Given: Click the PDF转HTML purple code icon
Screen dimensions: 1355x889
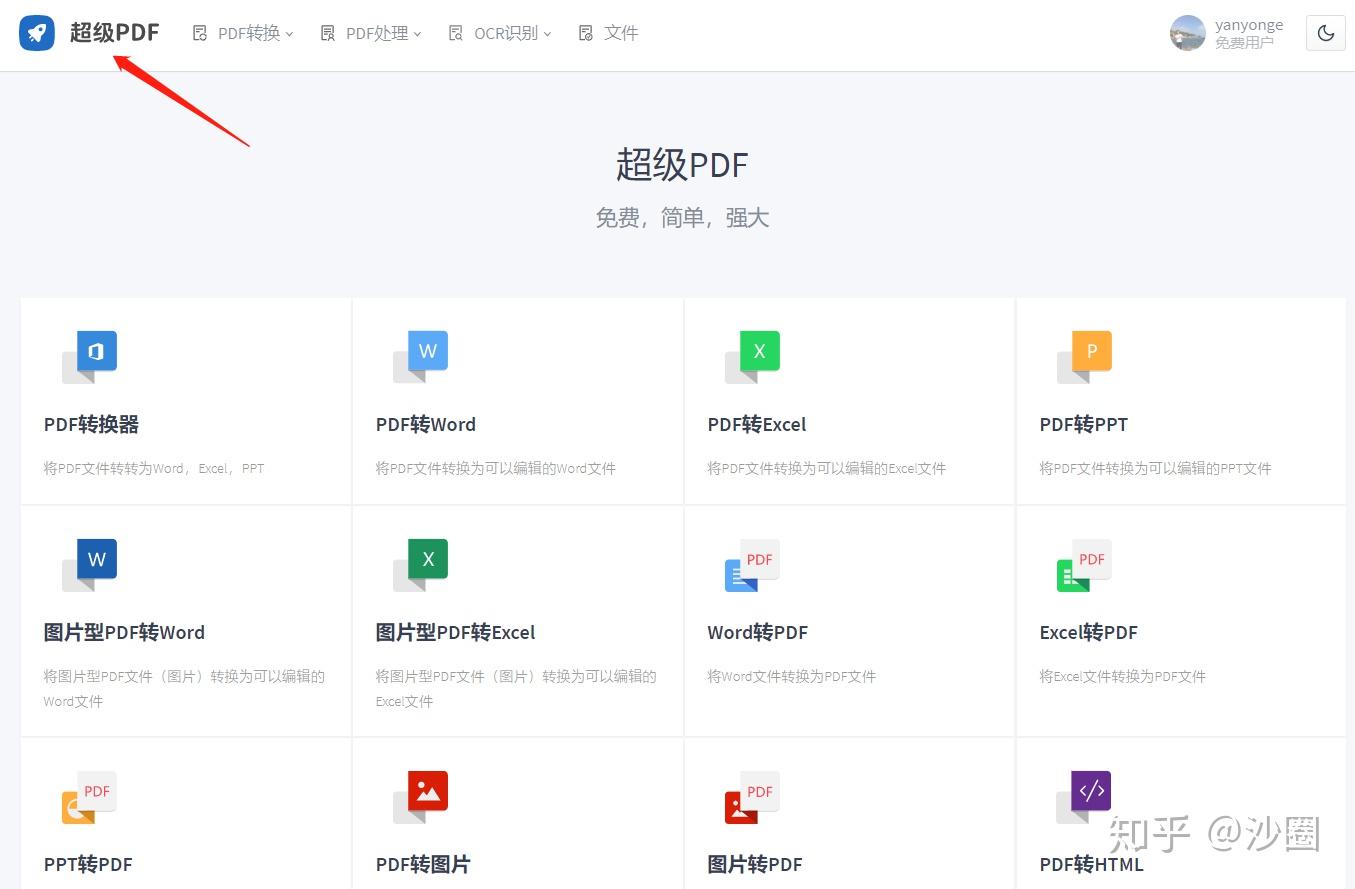Looking at the screenshot, I should [1085, 797].
